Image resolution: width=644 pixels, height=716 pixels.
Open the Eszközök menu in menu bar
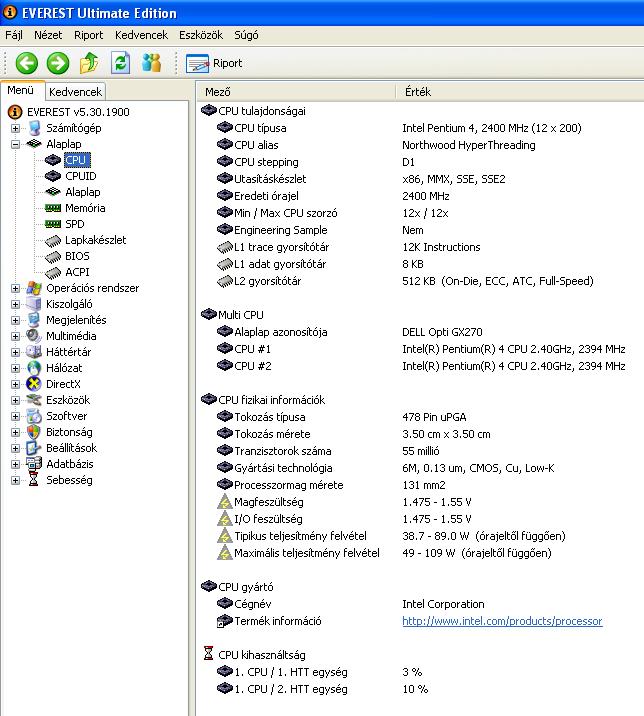tap(201, 35)
